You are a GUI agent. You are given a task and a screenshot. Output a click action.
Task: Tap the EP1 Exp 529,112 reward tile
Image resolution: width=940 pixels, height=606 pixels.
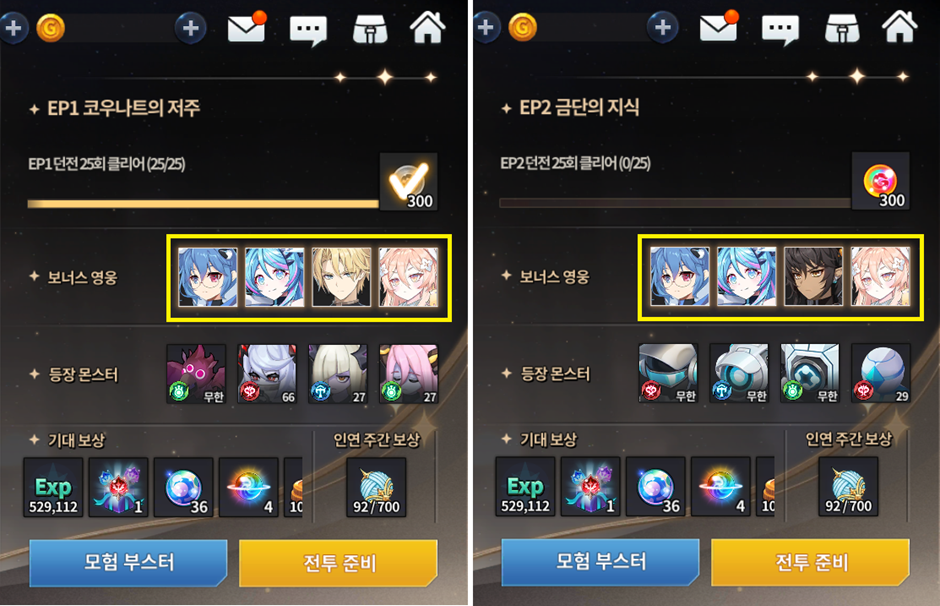coord(53,487)
